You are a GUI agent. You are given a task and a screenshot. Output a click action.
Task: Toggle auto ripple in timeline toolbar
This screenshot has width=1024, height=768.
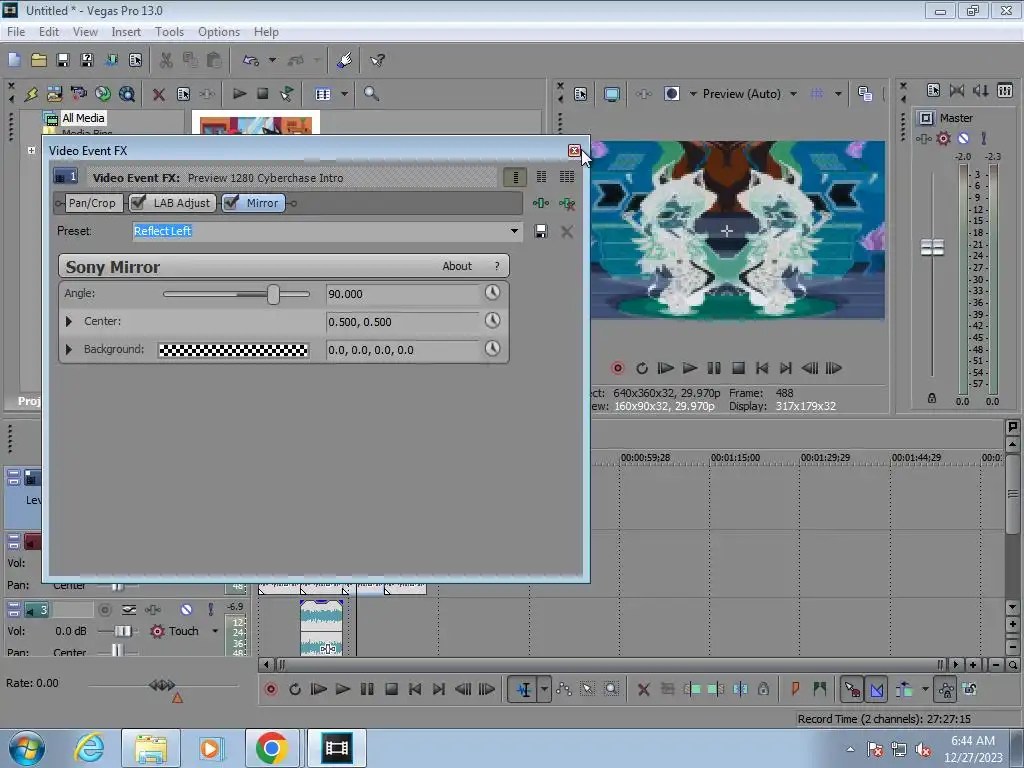pos(904,689)
